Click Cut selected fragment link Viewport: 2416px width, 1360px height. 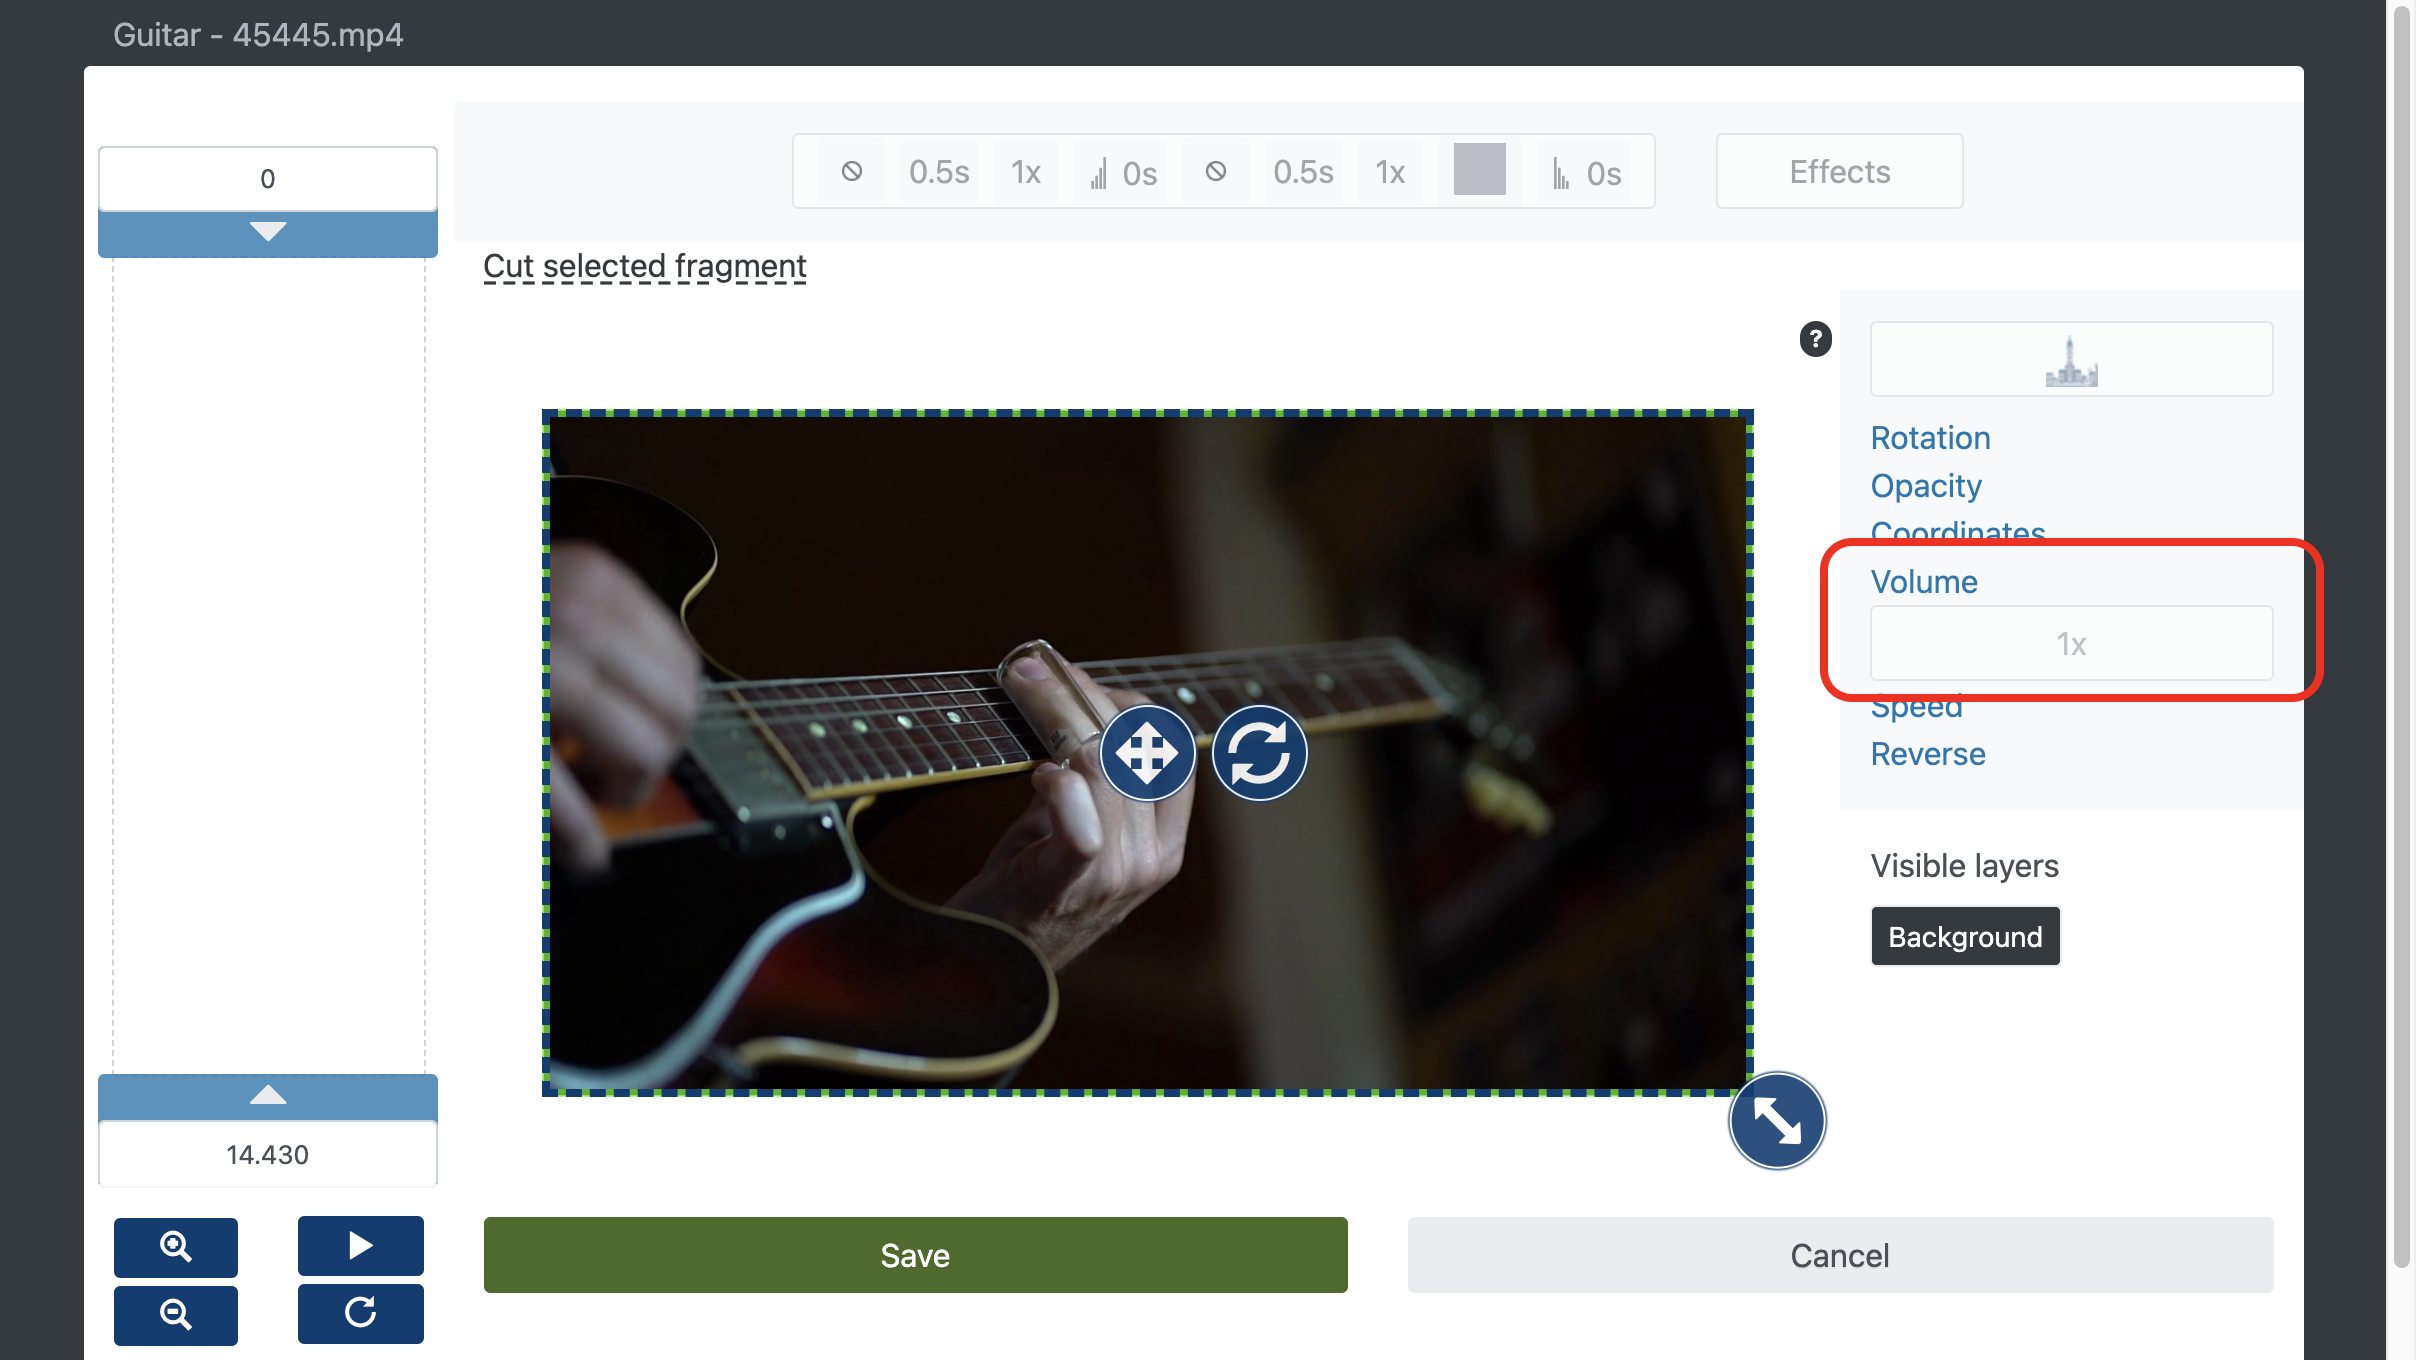[x=644, y=265]
